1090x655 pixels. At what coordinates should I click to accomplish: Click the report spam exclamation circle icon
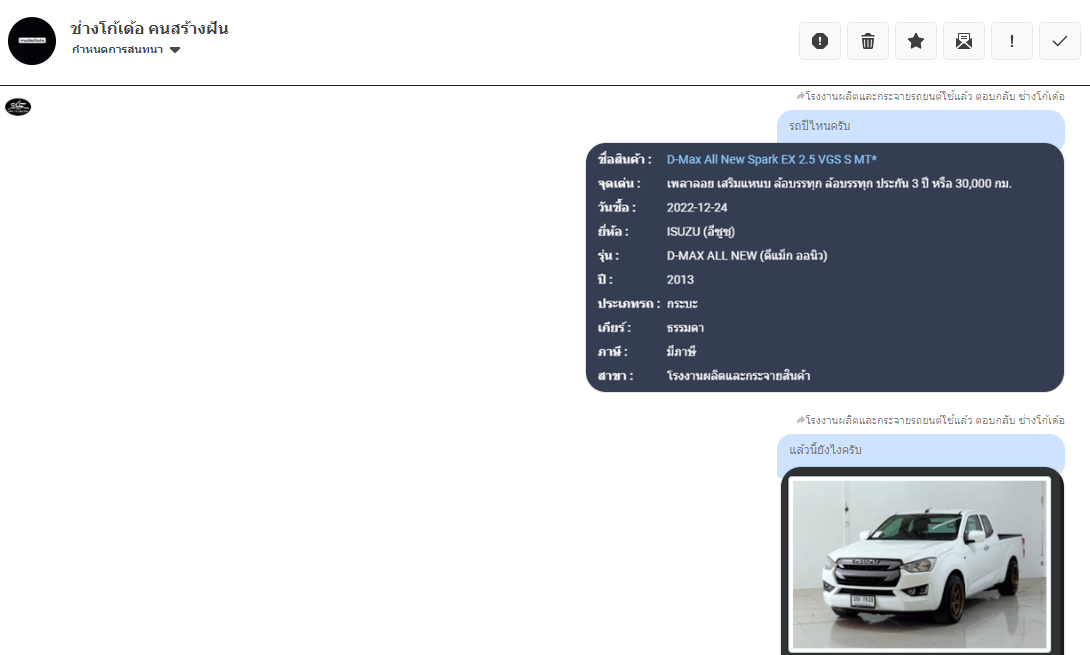tap(820, 41)
